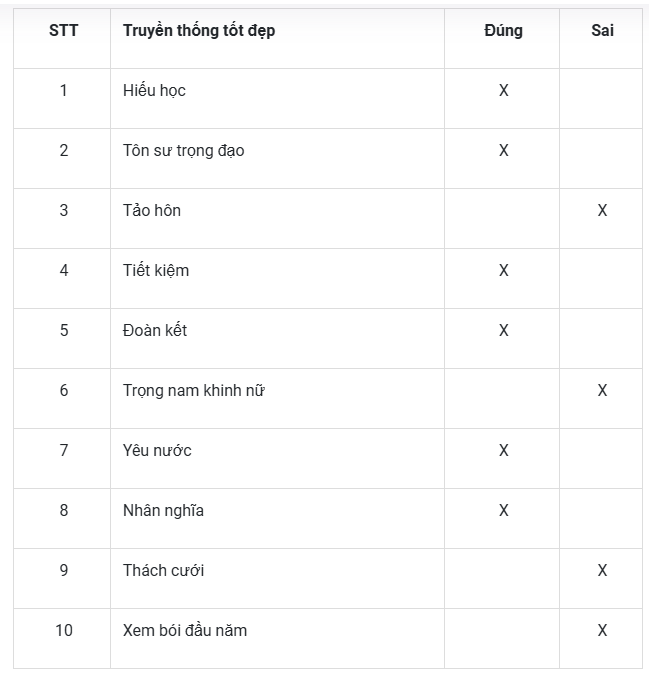Select the 'Yêu nước' cell

click(x=277, y=458)
